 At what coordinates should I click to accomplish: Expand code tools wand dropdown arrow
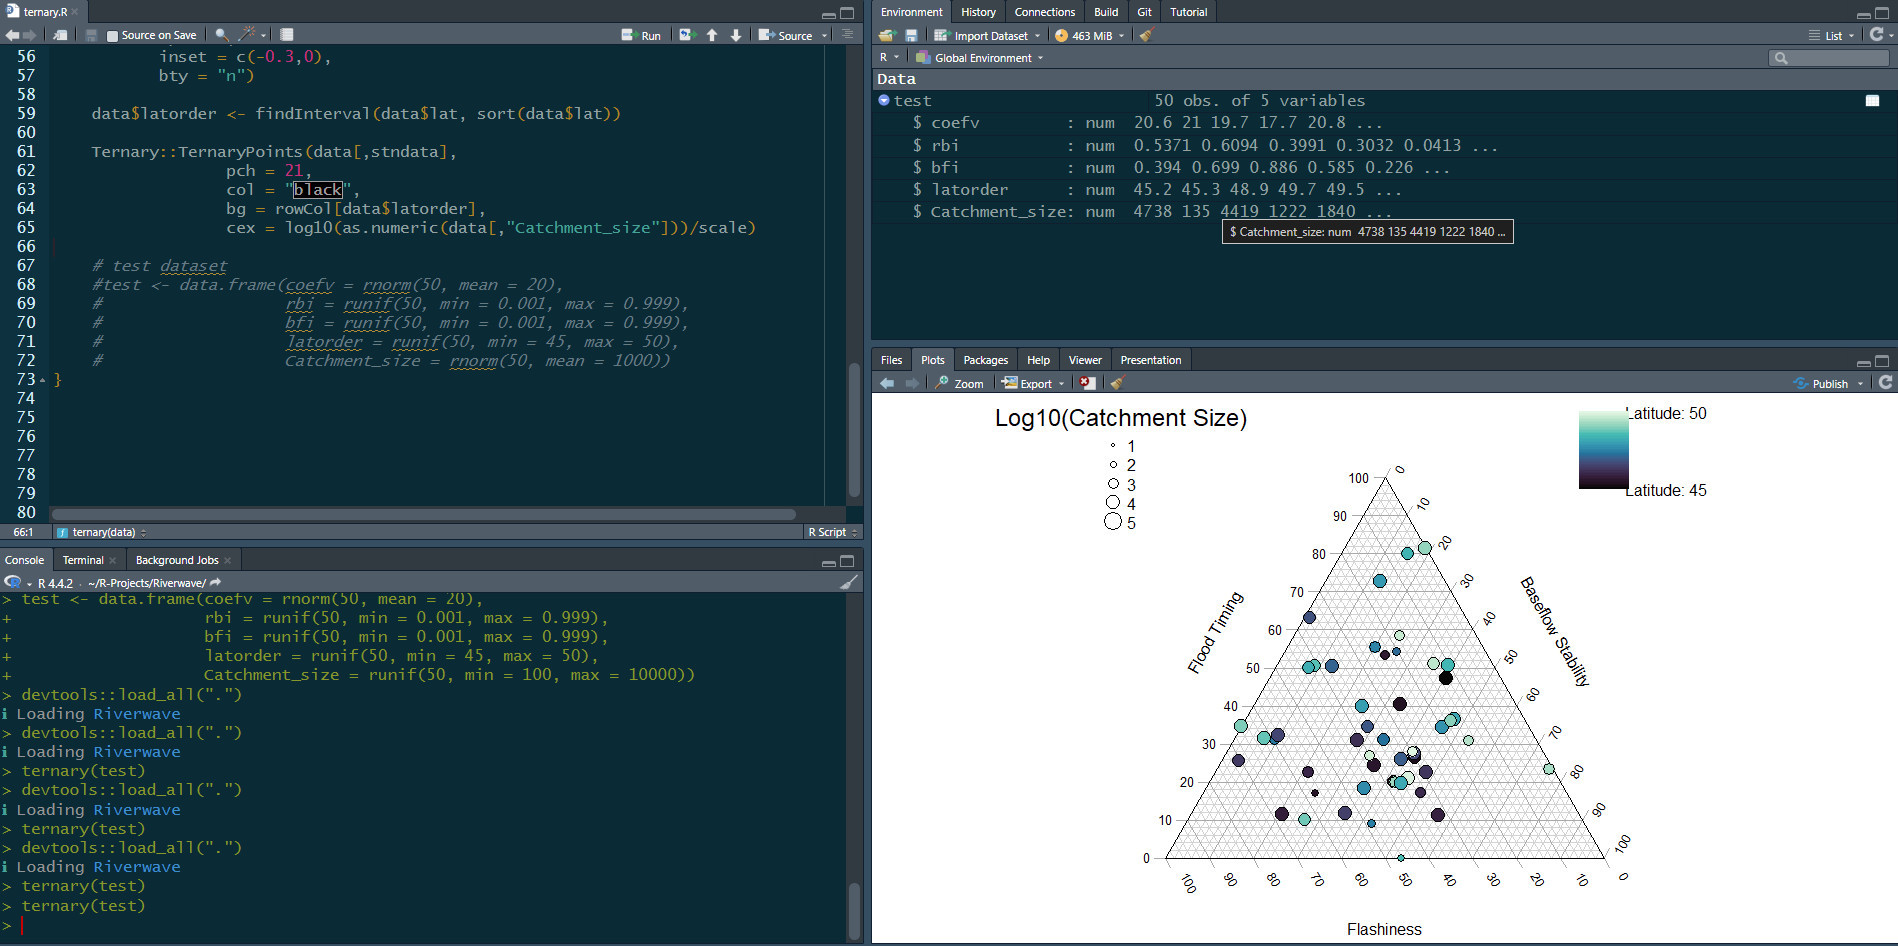click(263, 35)
